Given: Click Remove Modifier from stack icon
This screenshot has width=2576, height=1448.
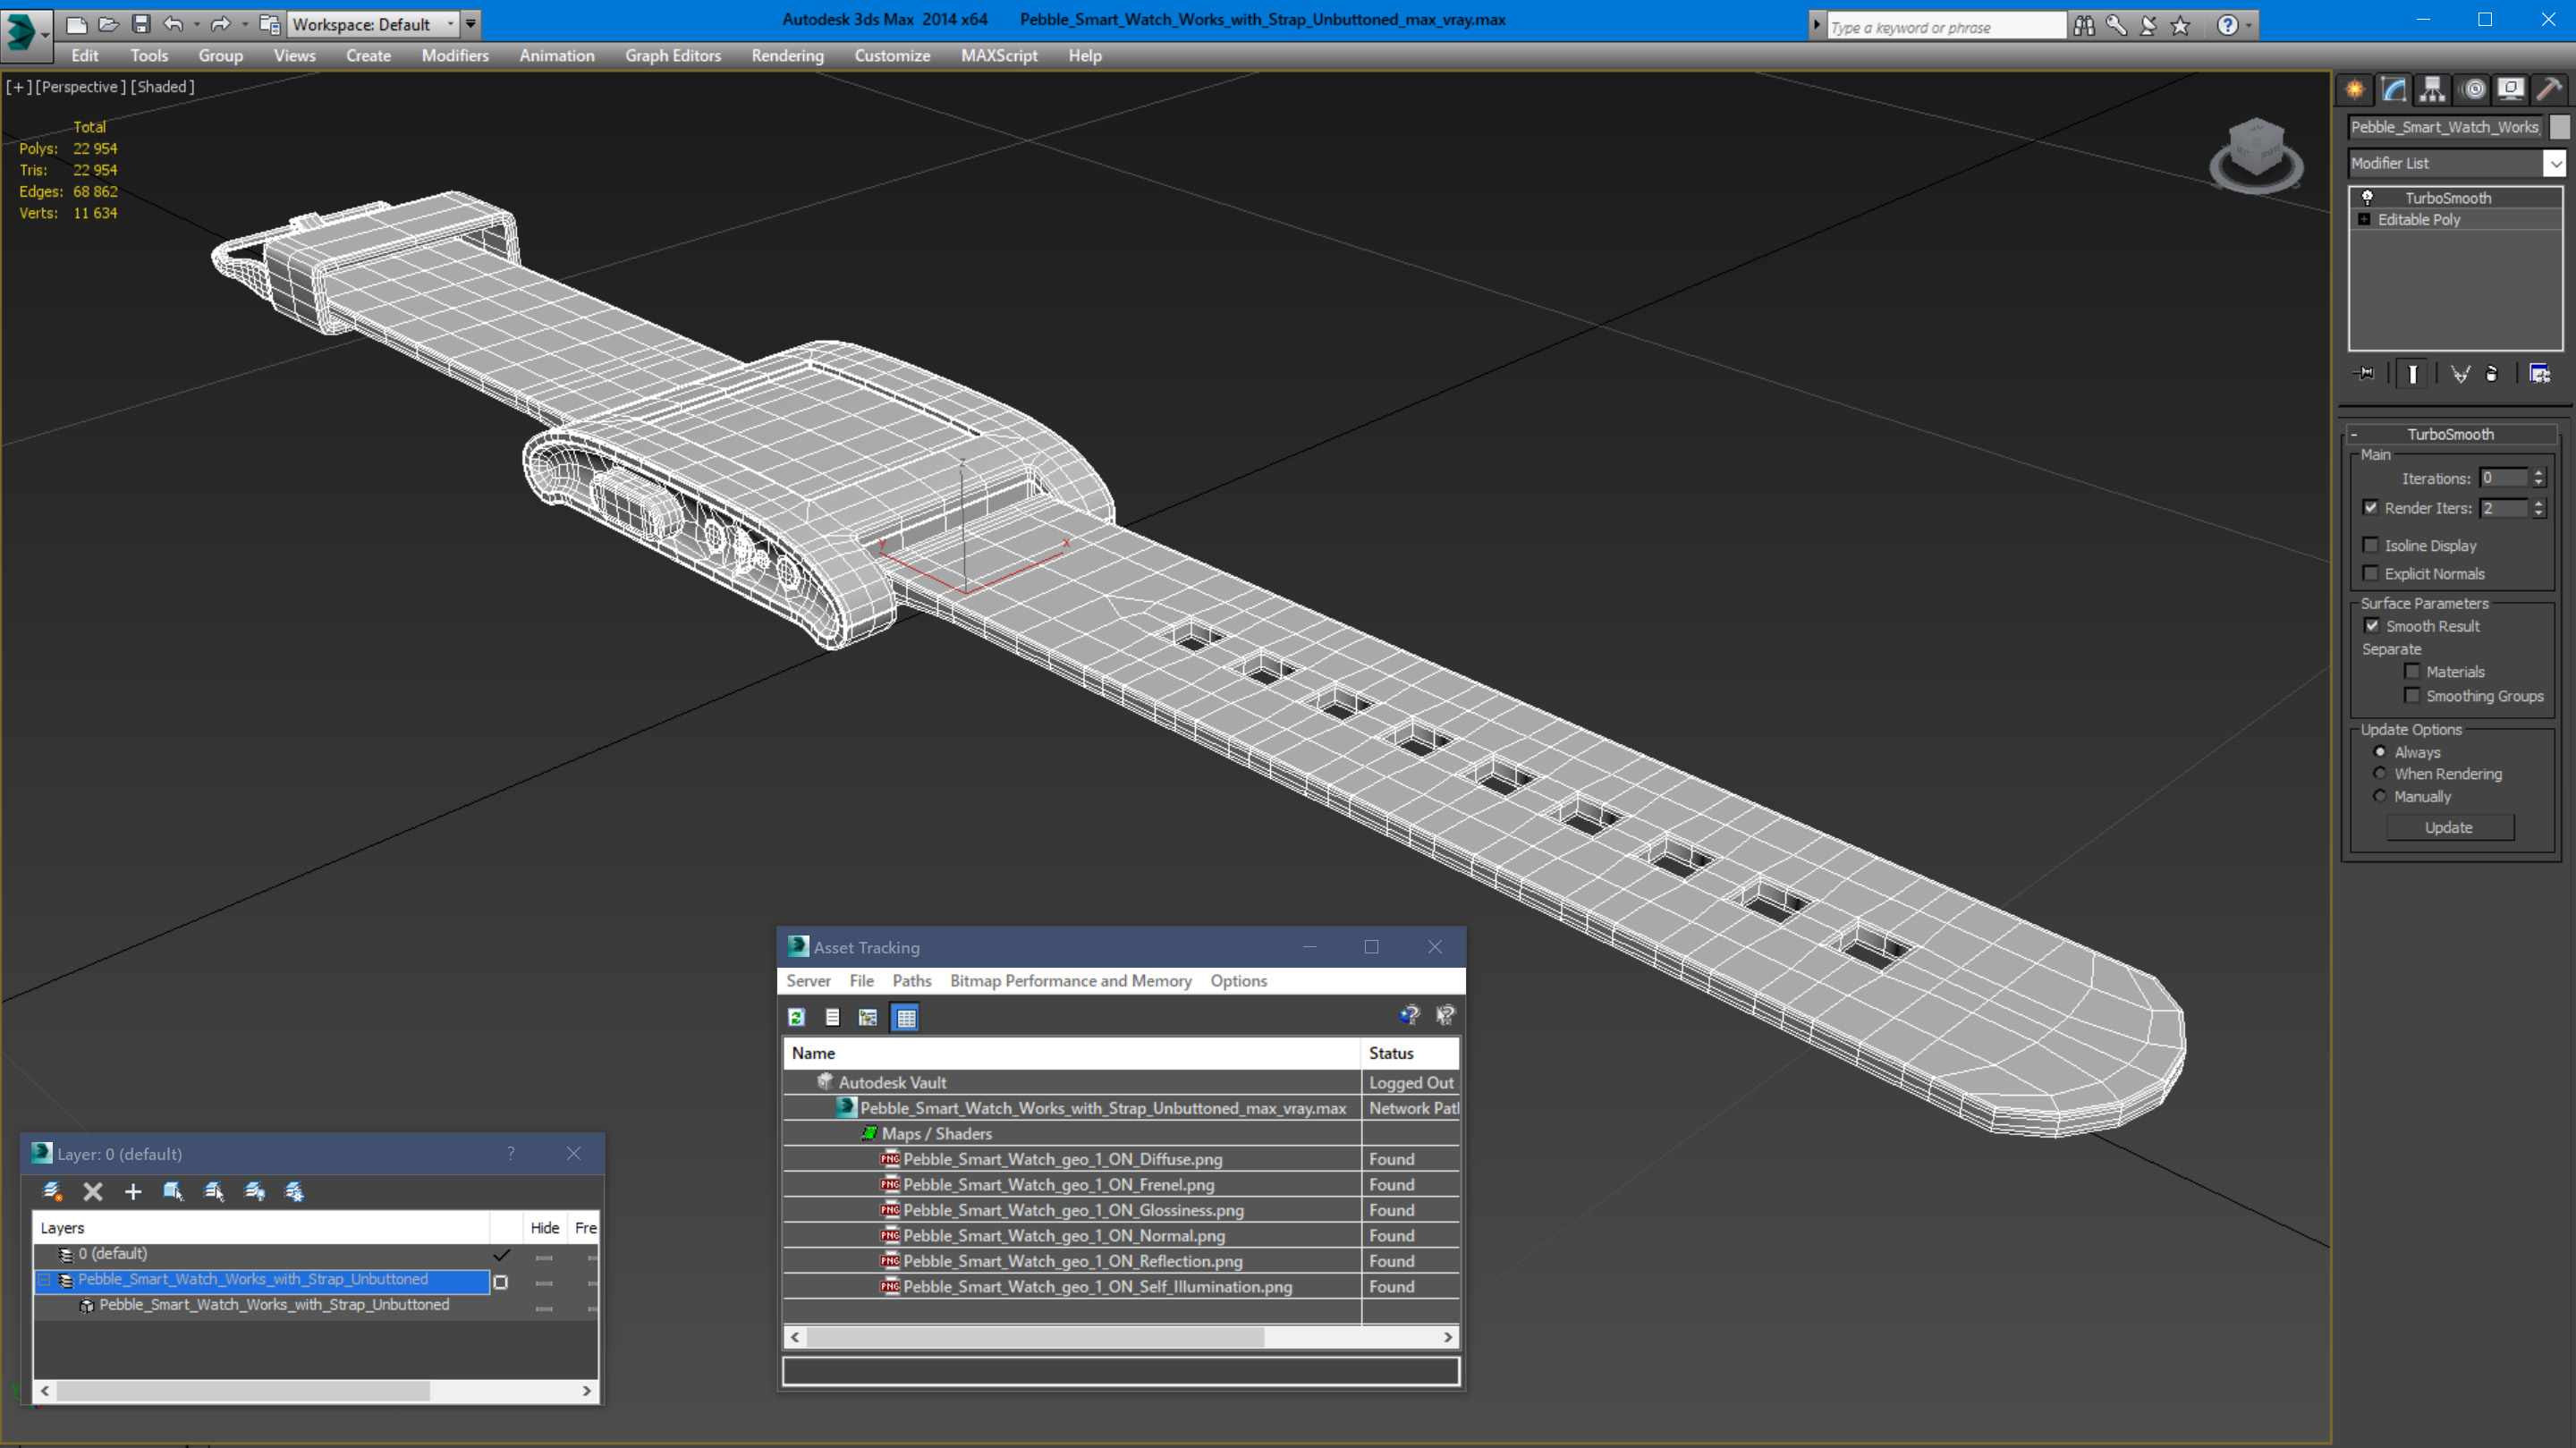Looking at the screenshot, I should pyautogui.click(x=2492, y=374).
